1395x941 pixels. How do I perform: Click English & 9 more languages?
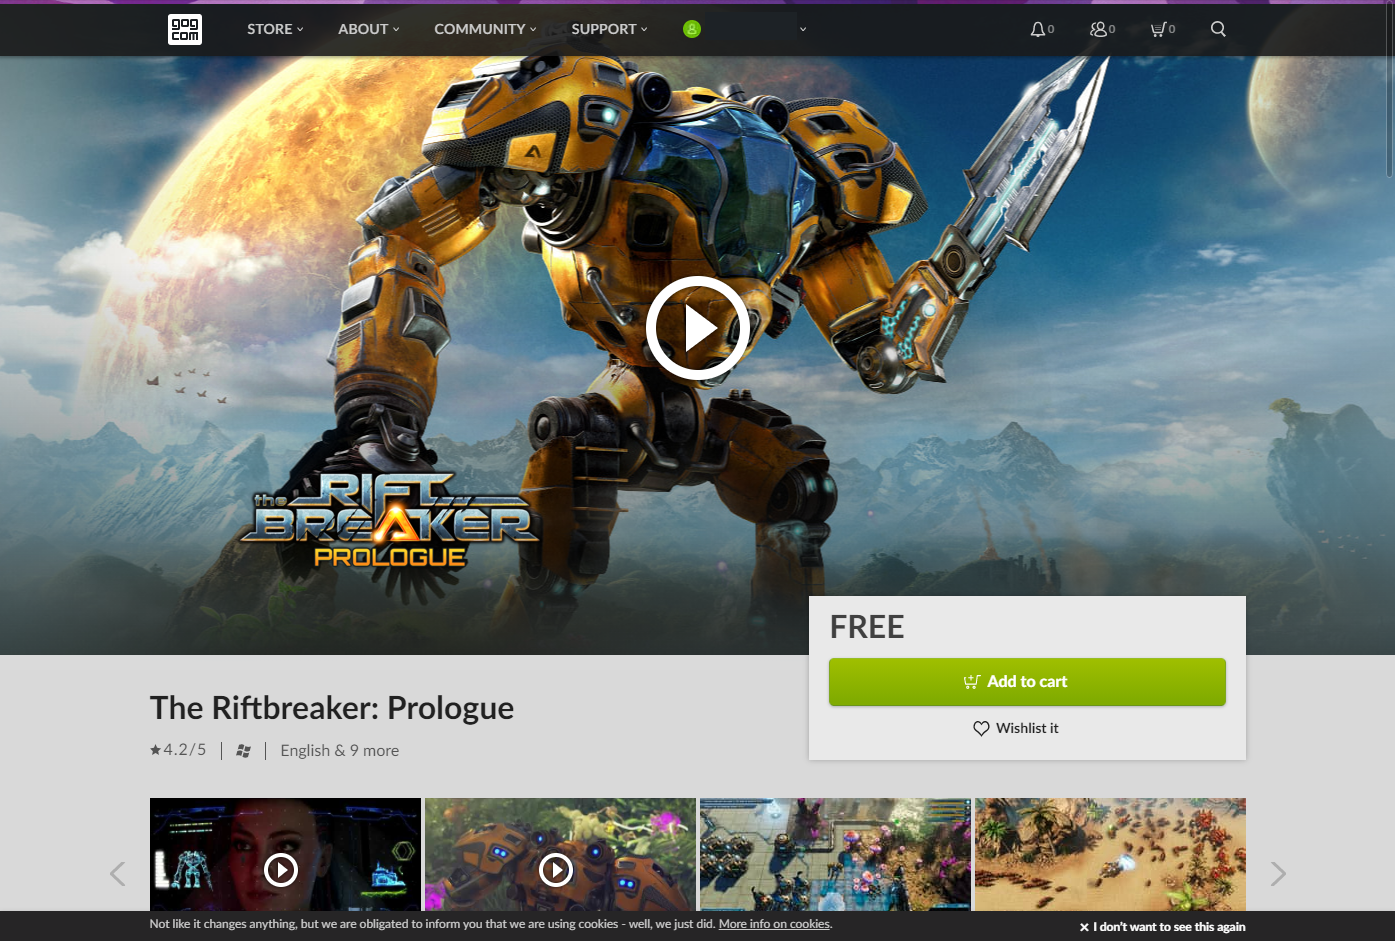(x=339, y=750)
